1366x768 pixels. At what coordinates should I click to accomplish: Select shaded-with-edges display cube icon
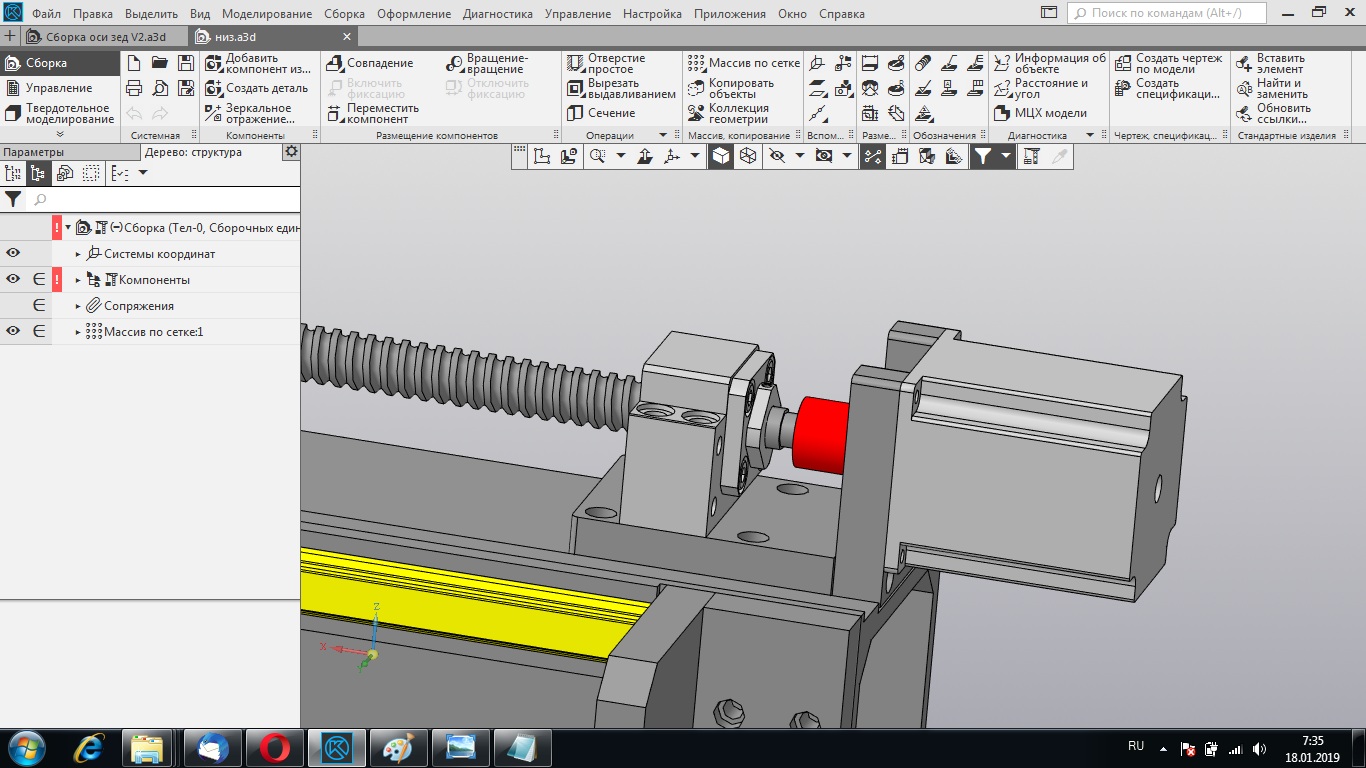[x=721, y=155]
